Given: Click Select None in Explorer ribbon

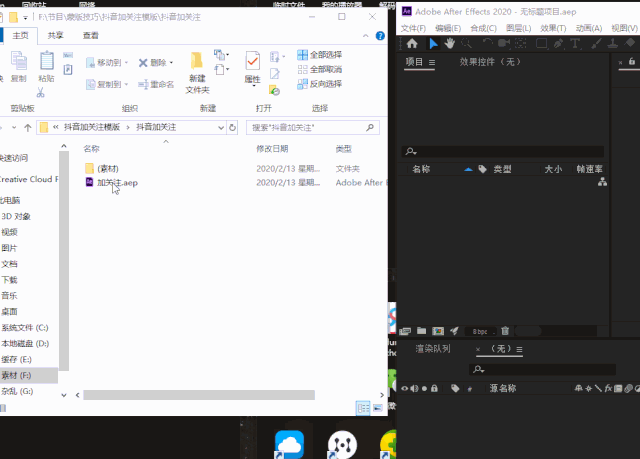Looking at the screenshot, I should pyautogui.click(x=320, y=69).
